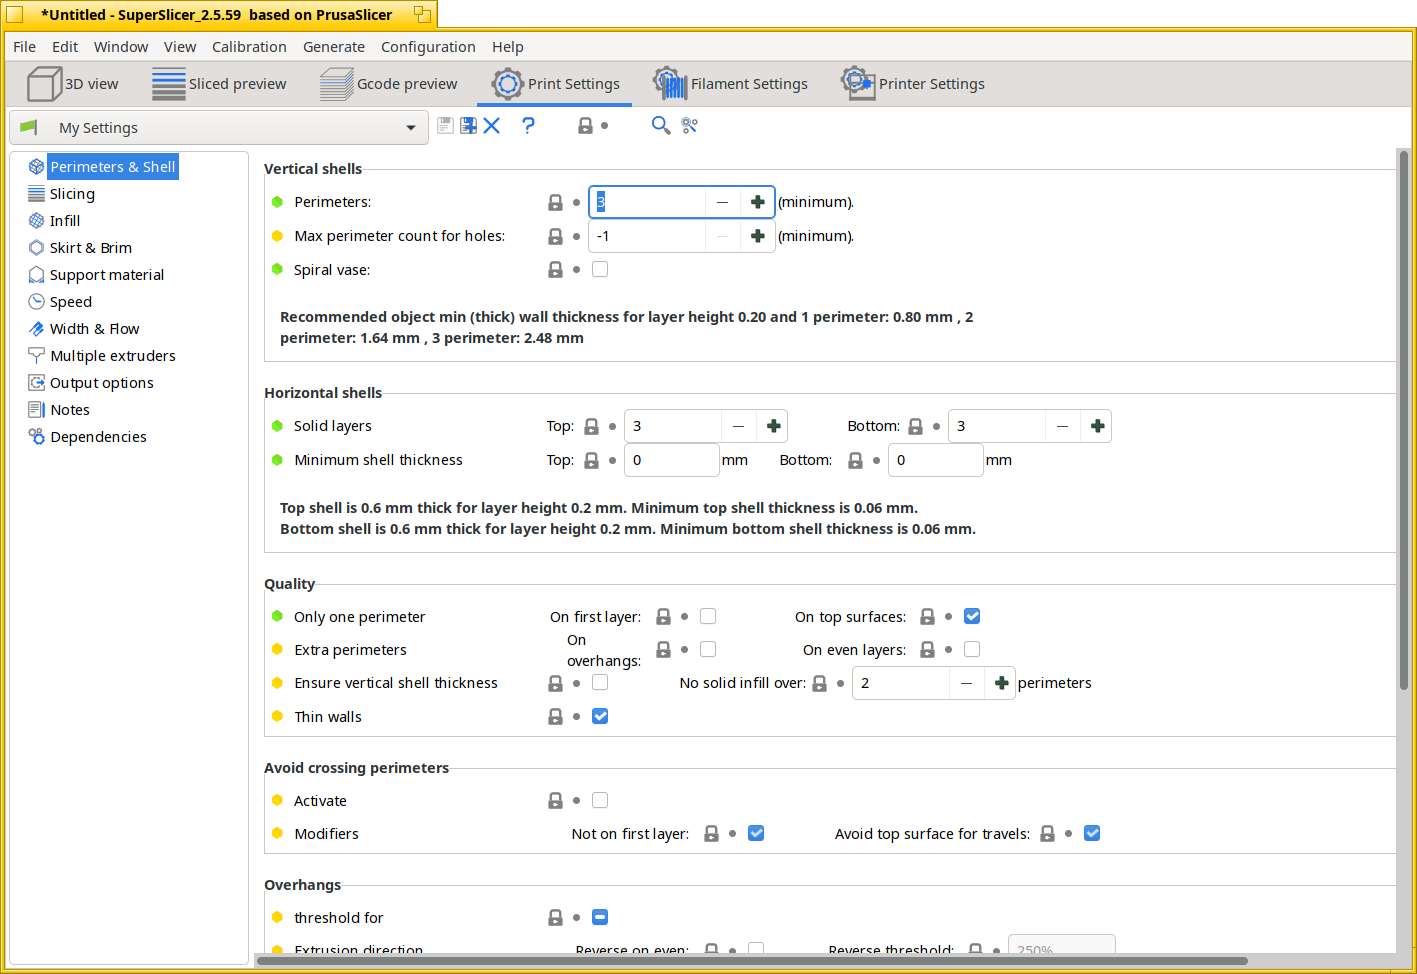Click lock icon for Thin walls
Viewport: 1417px width, 974px height.
[x=555, y=717]
